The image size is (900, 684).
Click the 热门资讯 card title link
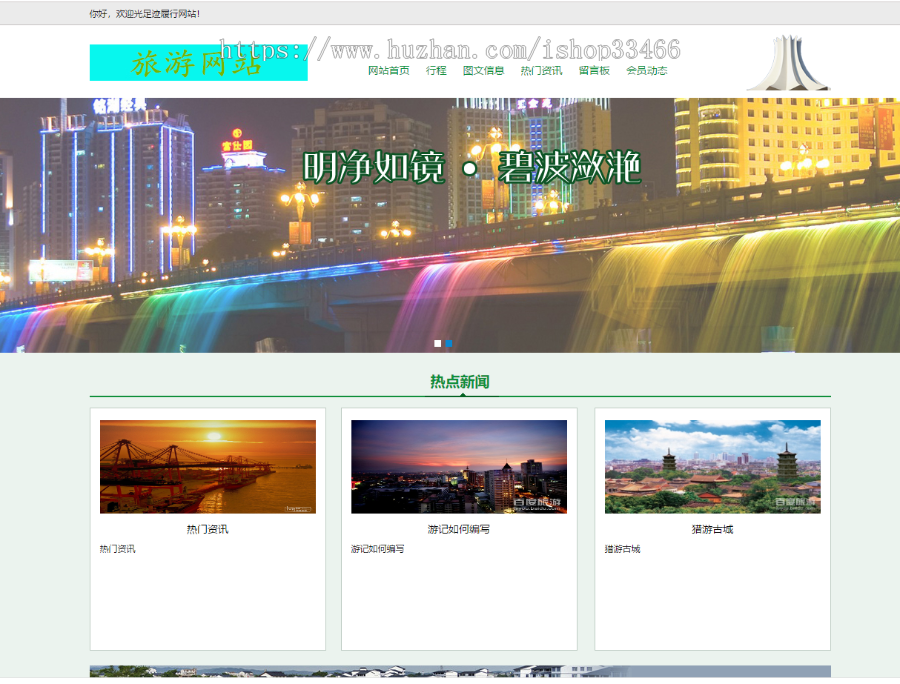207,530
